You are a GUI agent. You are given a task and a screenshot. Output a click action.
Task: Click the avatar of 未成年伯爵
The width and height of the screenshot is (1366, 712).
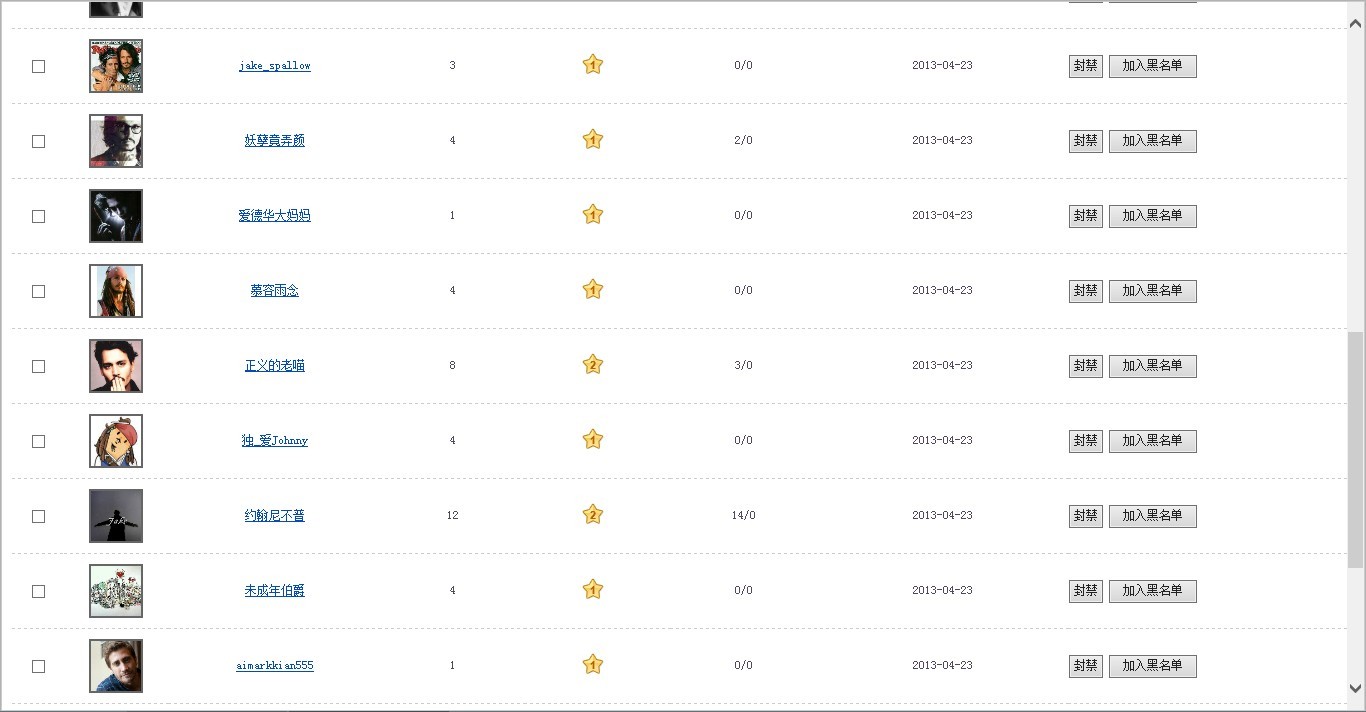coord(116,591)
